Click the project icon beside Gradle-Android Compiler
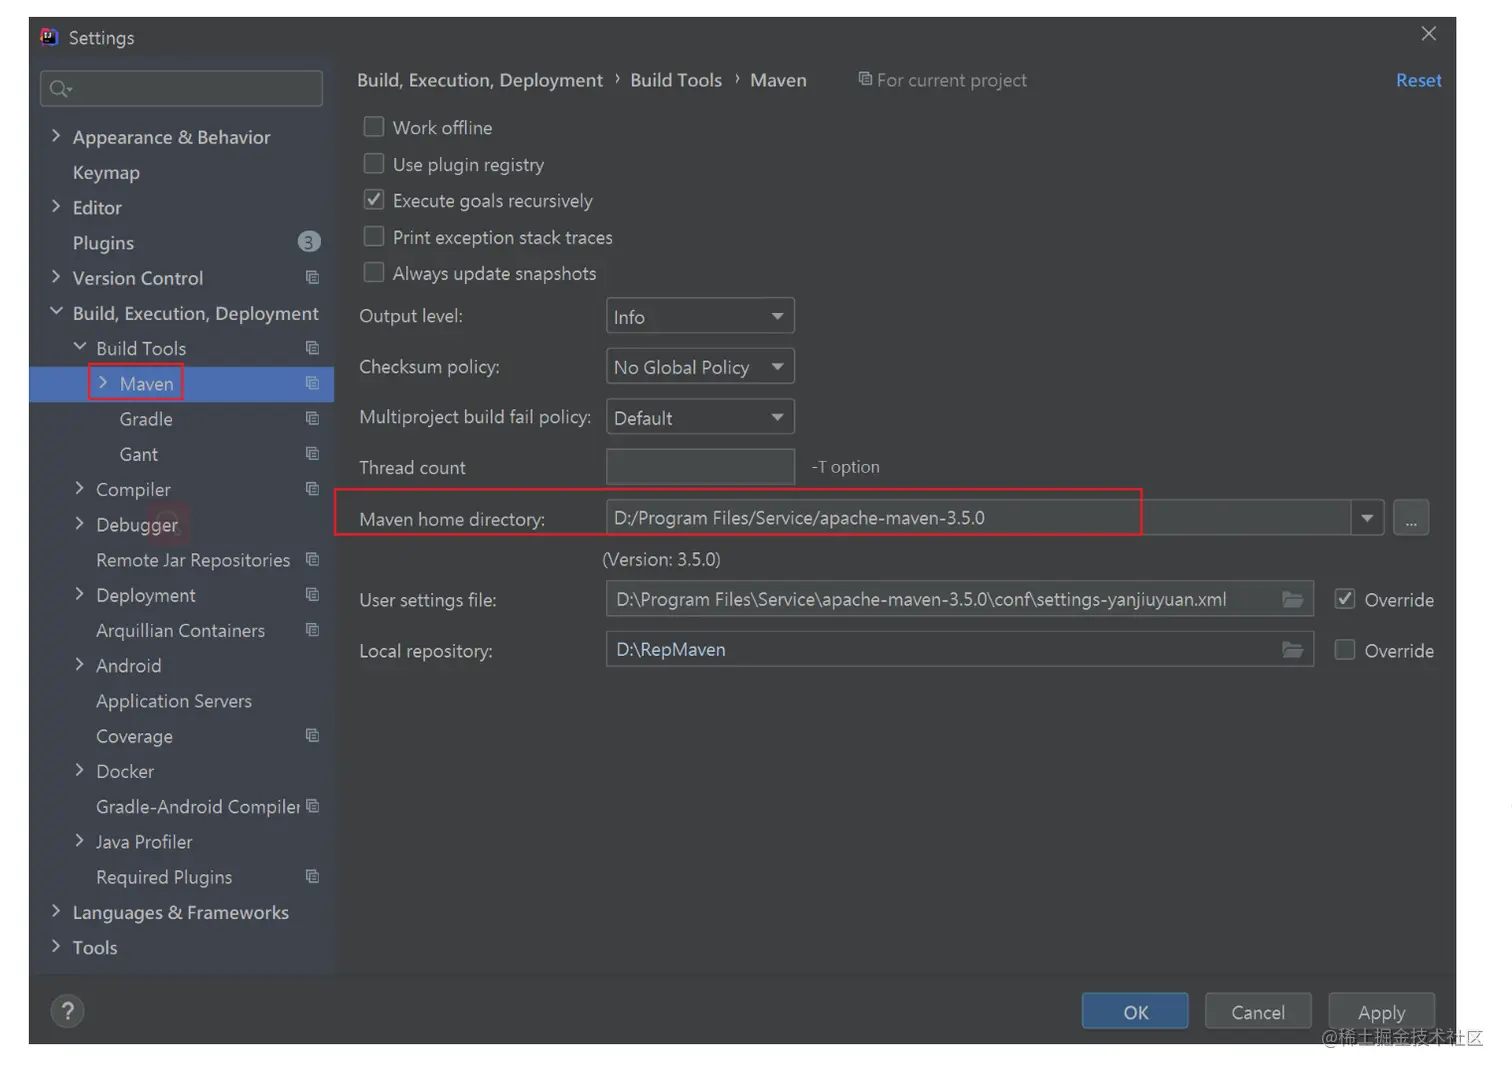 point(312,805)
